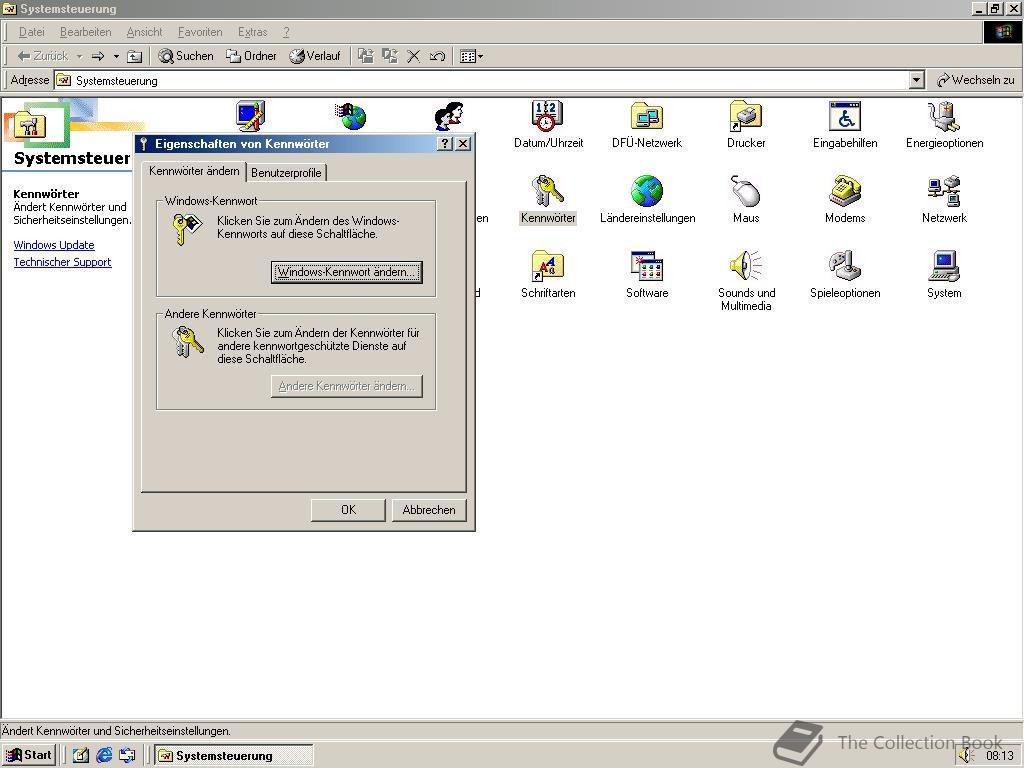This screenshot has height=768, width=1024.
Task: Click the move-to folder toolbar icon
Action: 366,56
